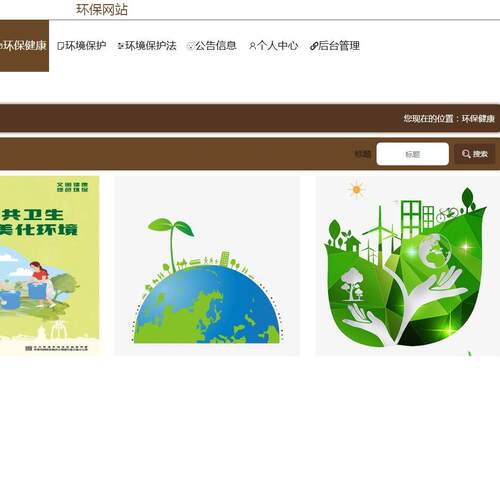Screen dimensions: 500x500
Task: Select the 公告信息 menu item
Action: pos(212,46)
